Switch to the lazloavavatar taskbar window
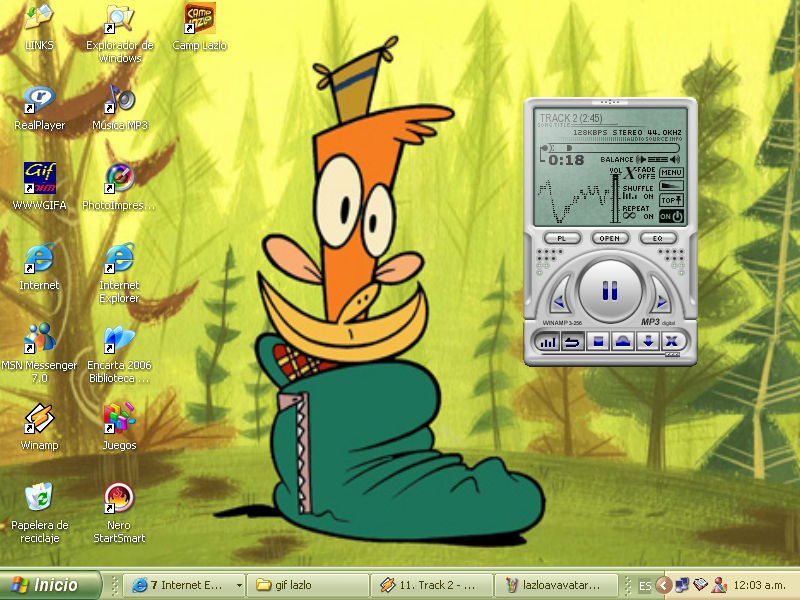Image resolution: width=800 pixels, height=600 pixels. pyautogui.click(x=556, y=585)
